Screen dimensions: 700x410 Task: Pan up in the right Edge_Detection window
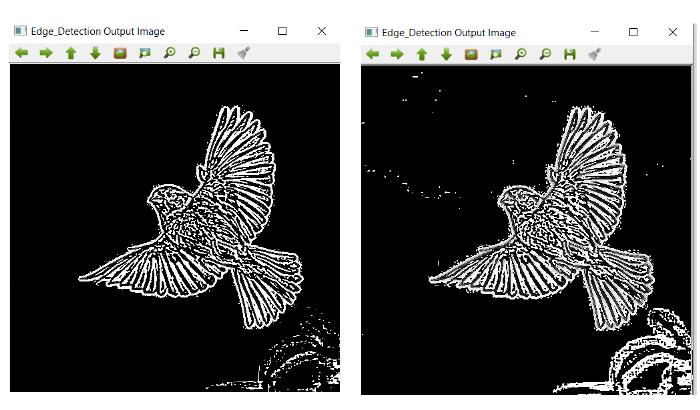[x=422, y=54]
